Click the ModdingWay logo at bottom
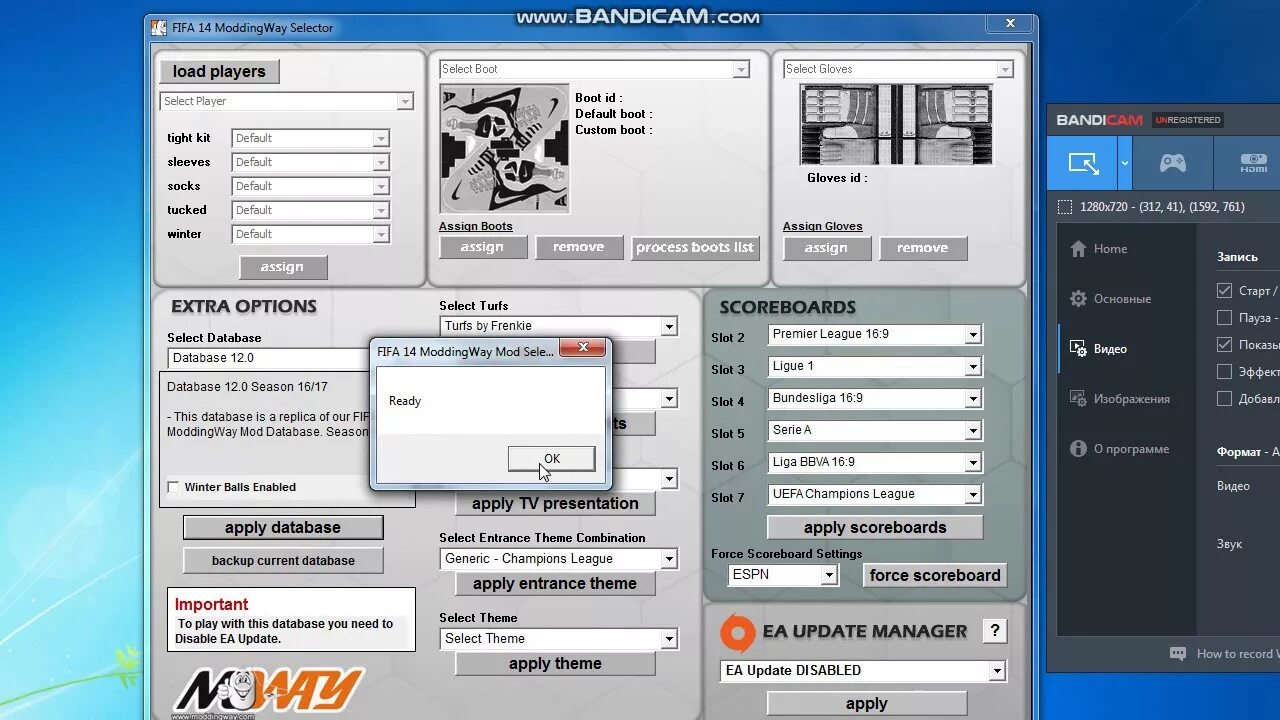This screenshot has height=720, width=1280. 268,692
